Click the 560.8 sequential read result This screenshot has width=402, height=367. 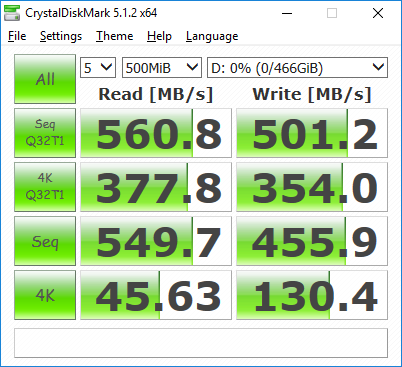point(156,133)
